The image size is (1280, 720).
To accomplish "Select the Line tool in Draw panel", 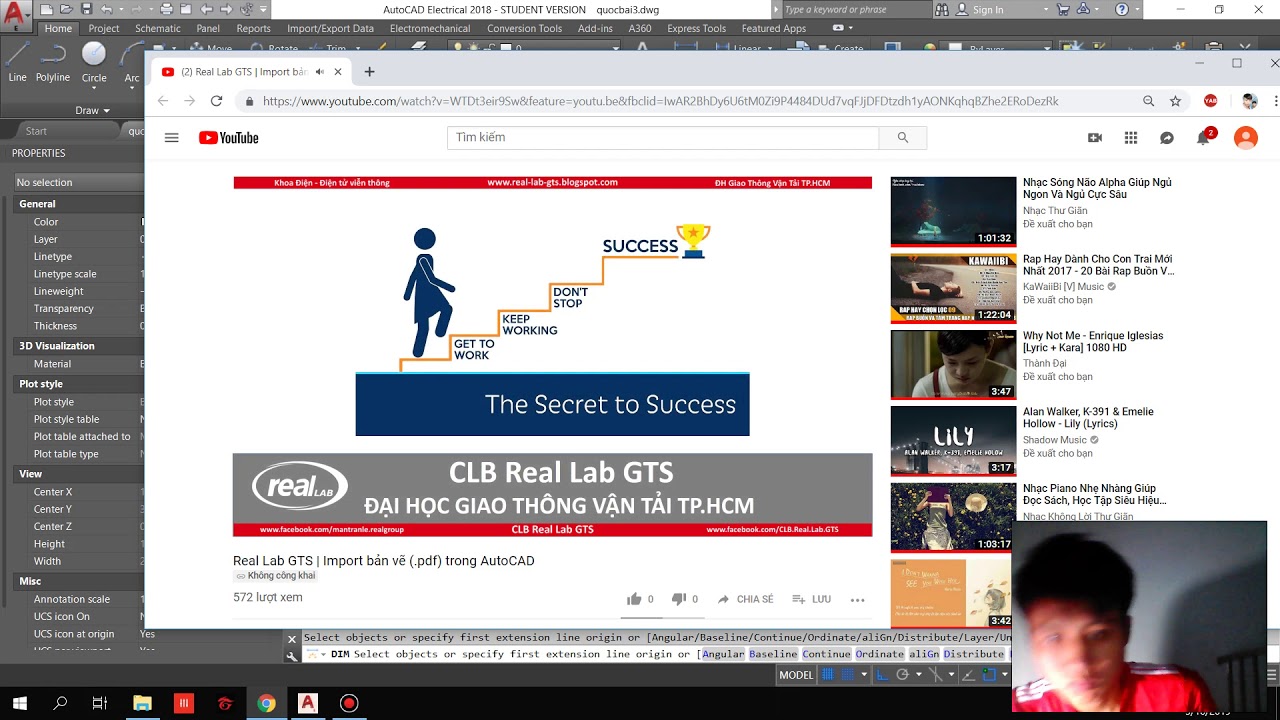I will click(17, 60).
